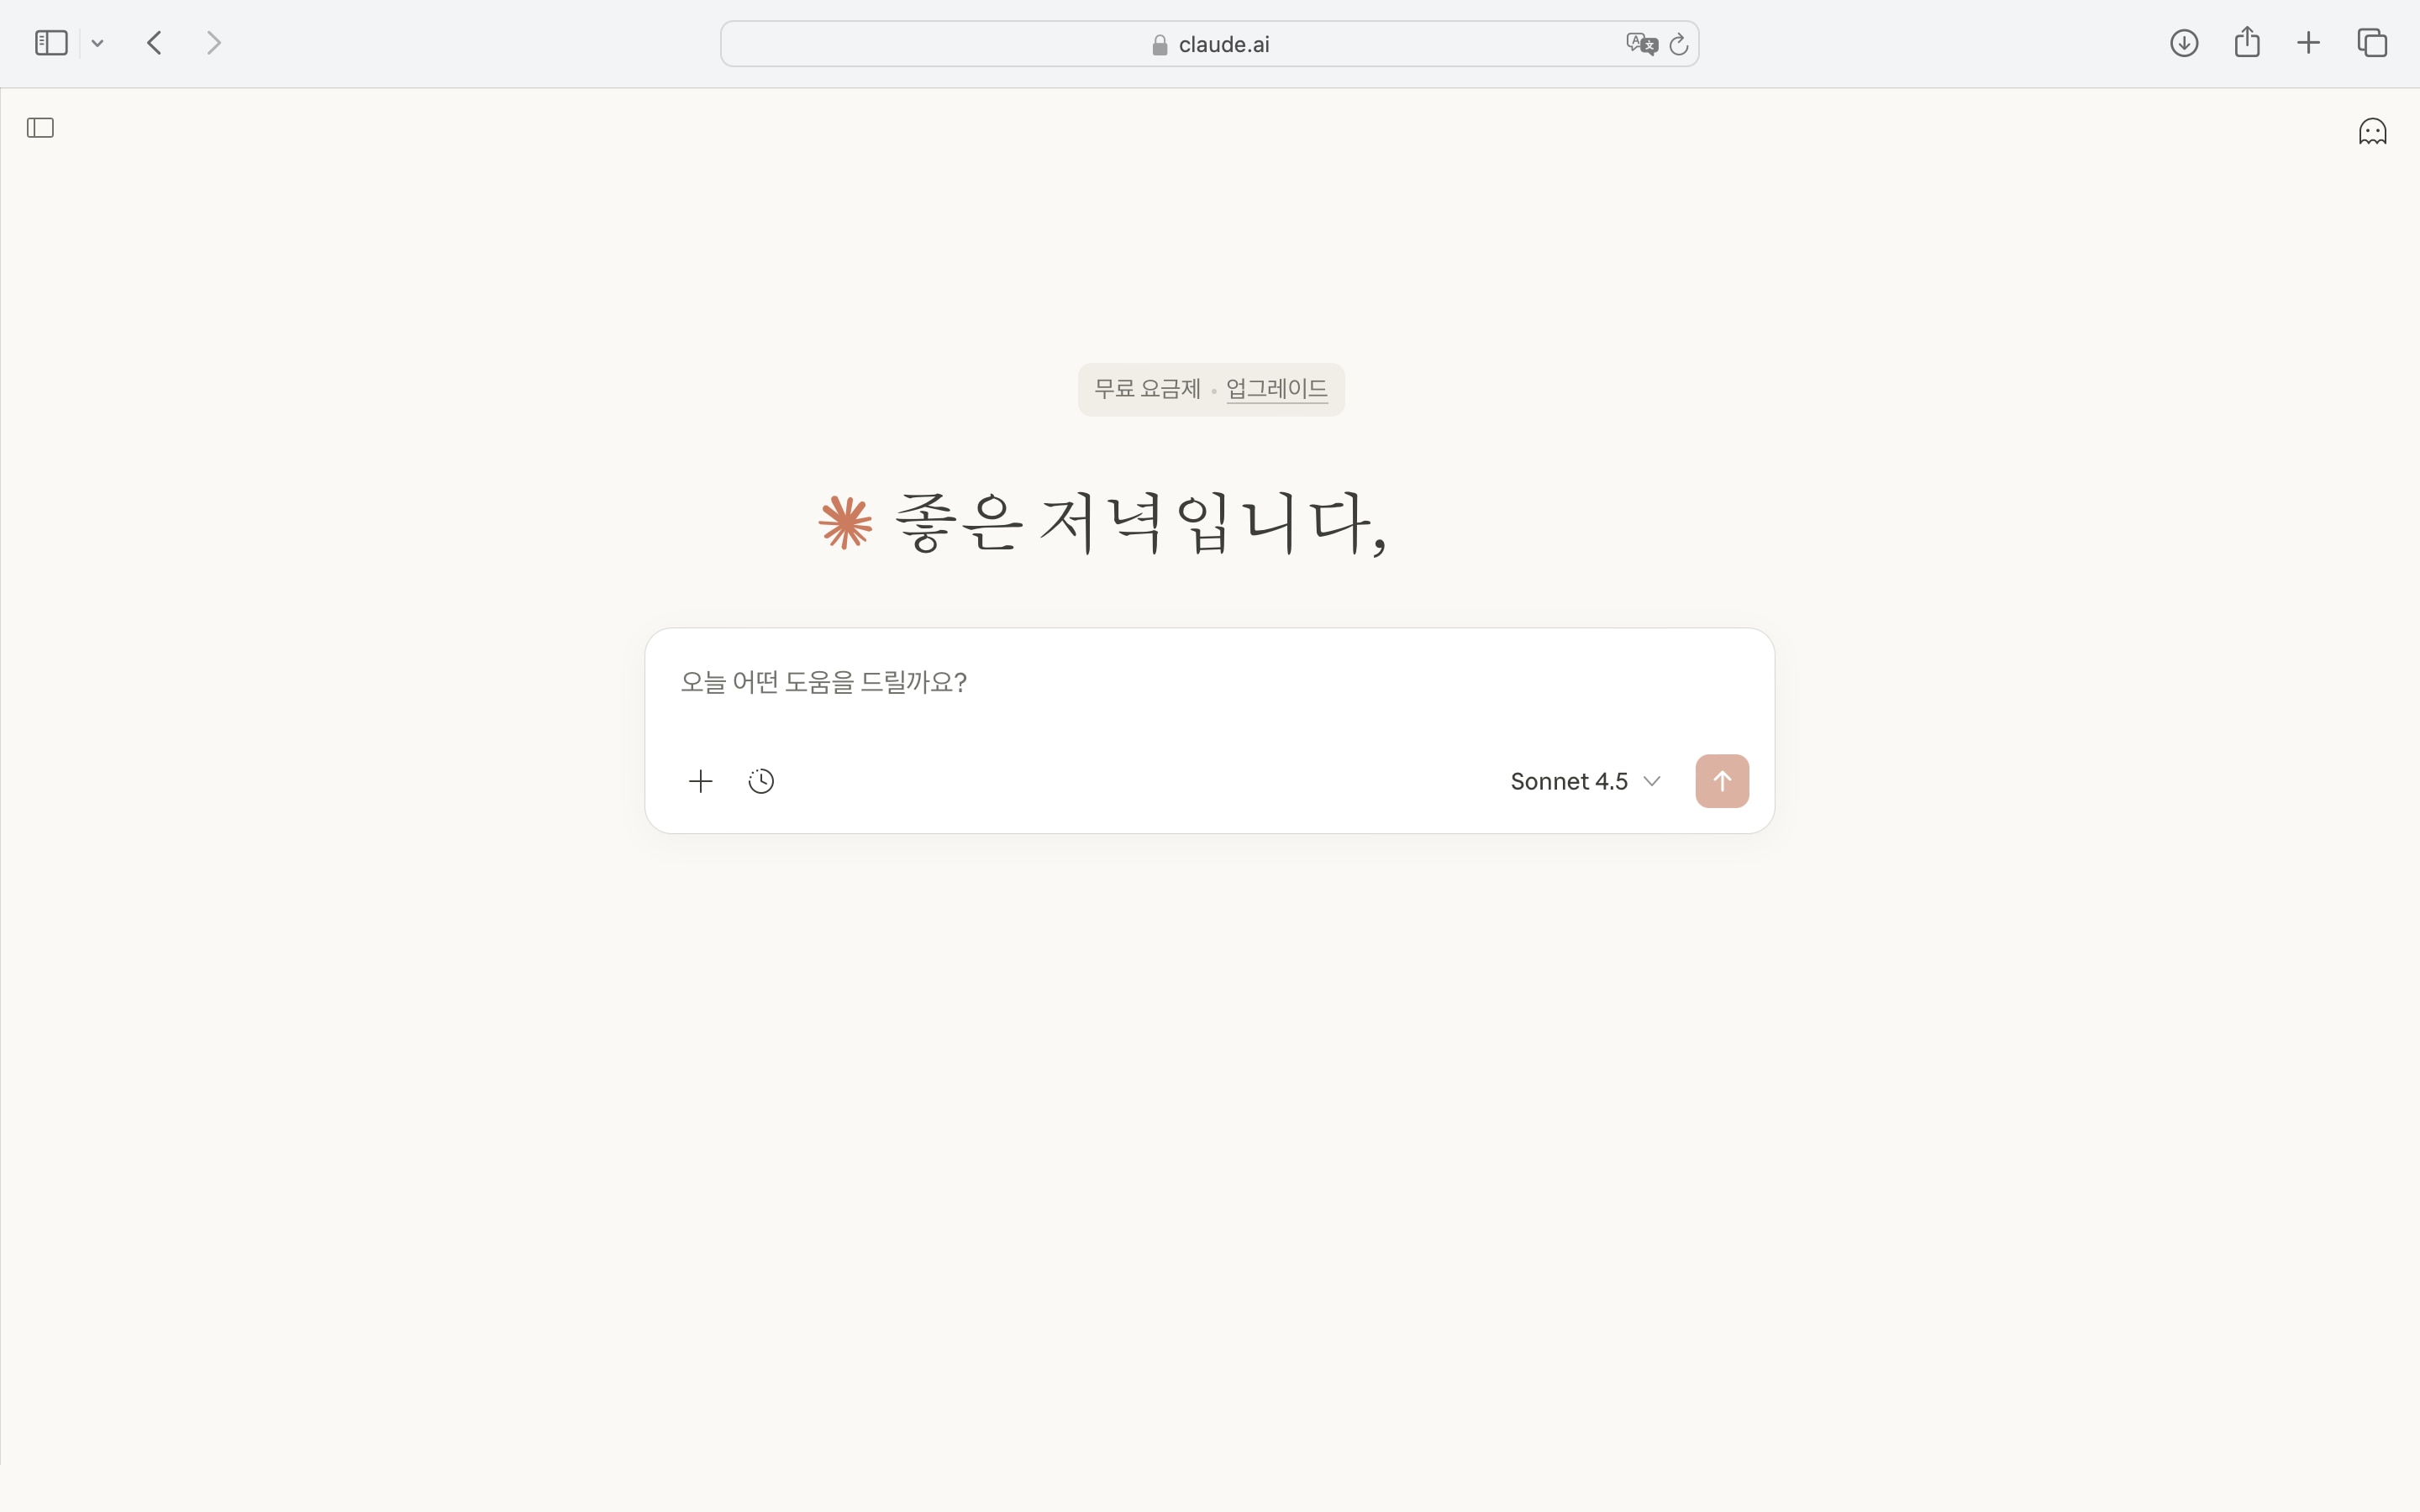Click the plus attachment icon in chat box
Viewport: 2420px width, 1512px height.
701,781
